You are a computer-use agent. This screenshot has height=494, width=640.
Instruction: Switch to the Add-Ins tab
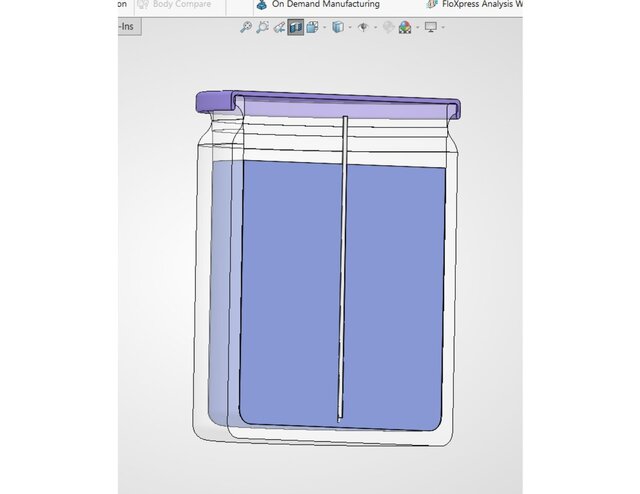127,26
